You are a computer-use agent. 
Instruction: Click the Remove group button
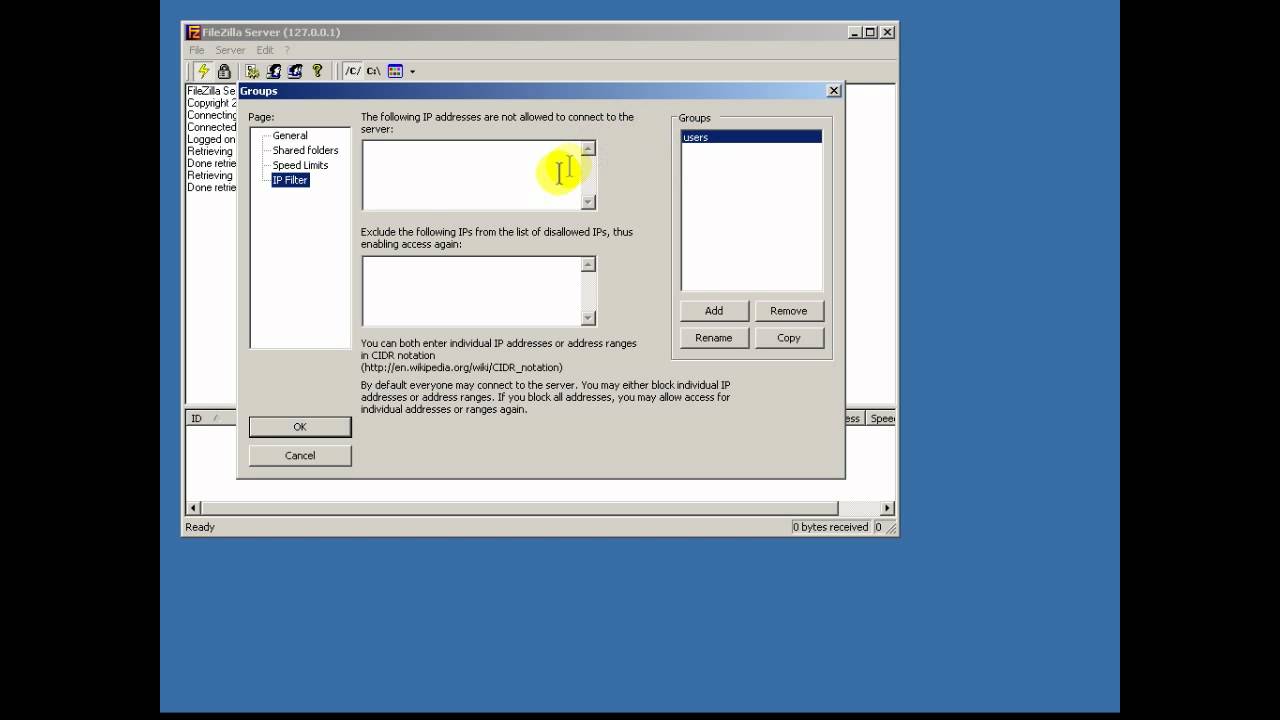pos(789,311)
